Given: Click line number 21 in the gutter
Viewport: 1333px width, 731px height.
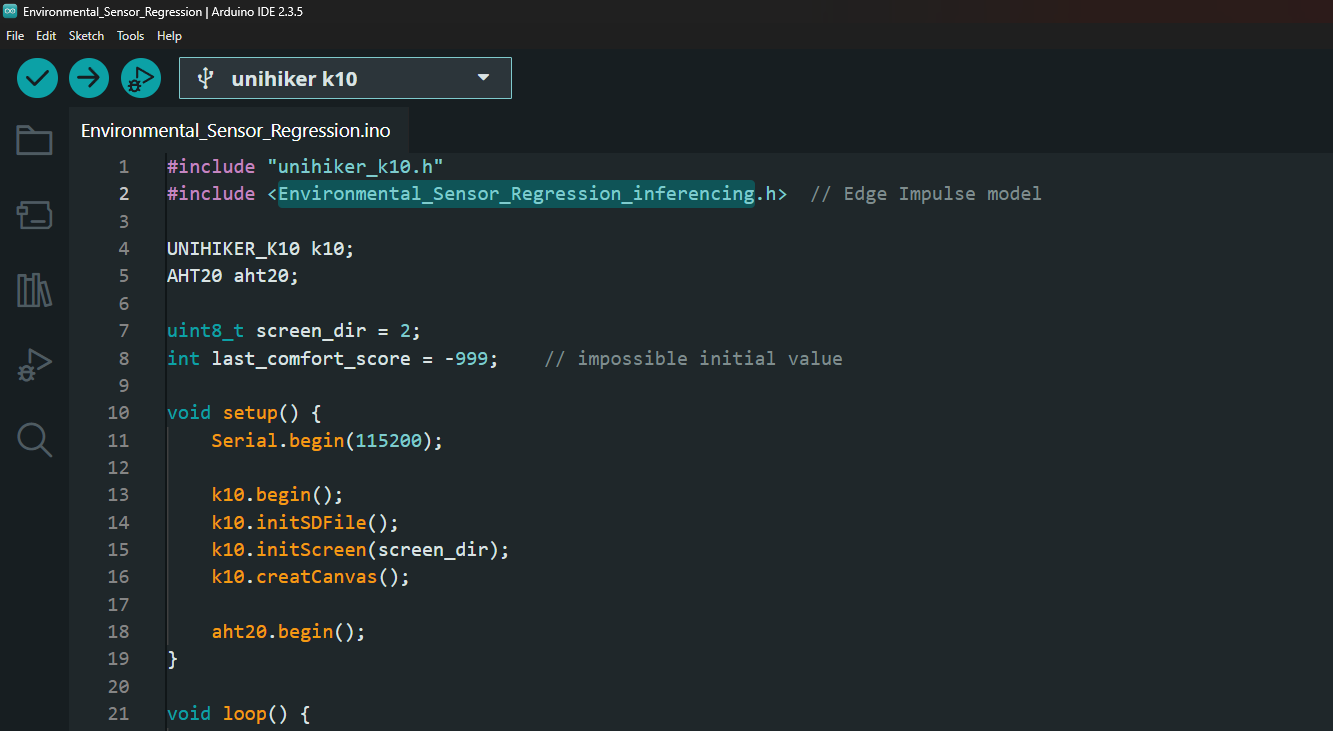Looking at the screenshot, I should click(118, 713).
